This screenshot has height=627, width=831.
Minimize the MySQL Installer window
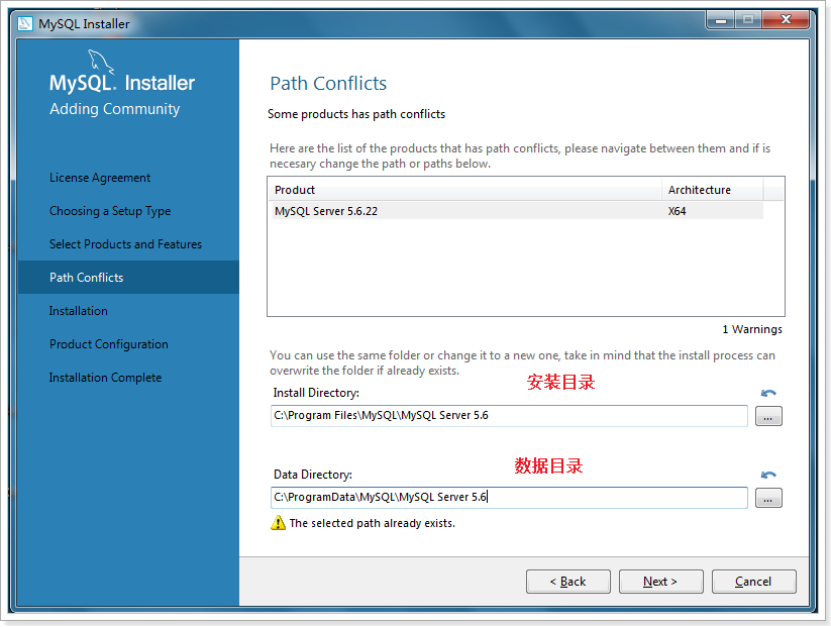coord(720,20)
